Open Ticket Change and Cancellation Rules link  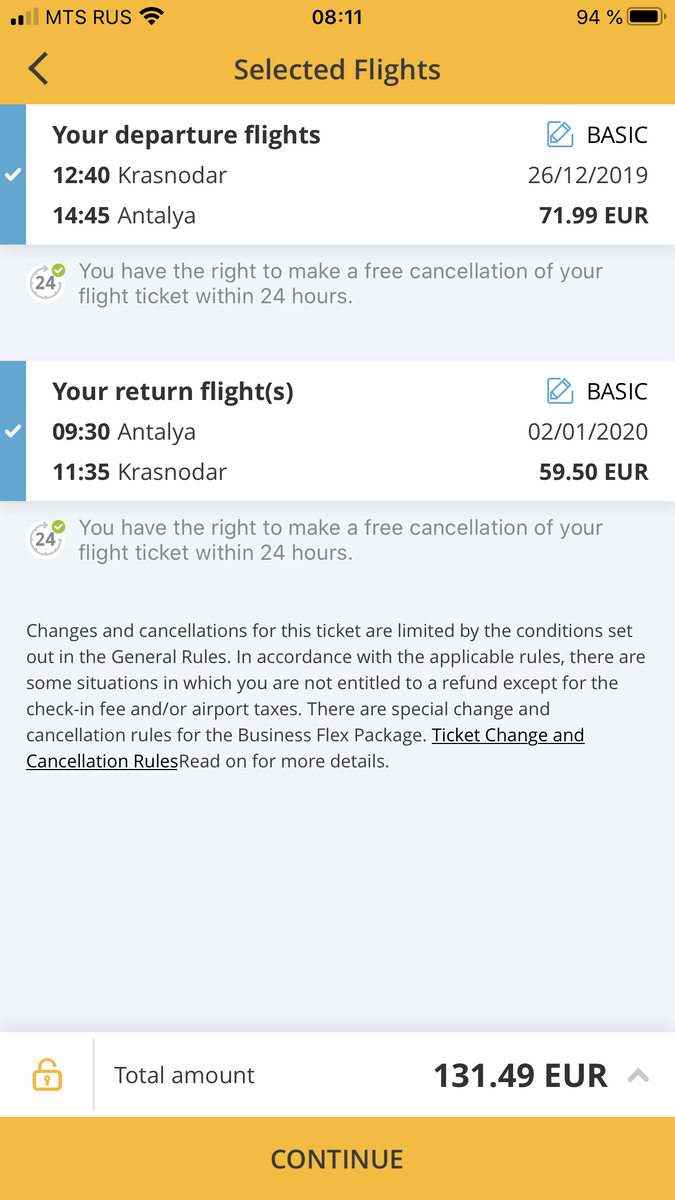point(305,748)
